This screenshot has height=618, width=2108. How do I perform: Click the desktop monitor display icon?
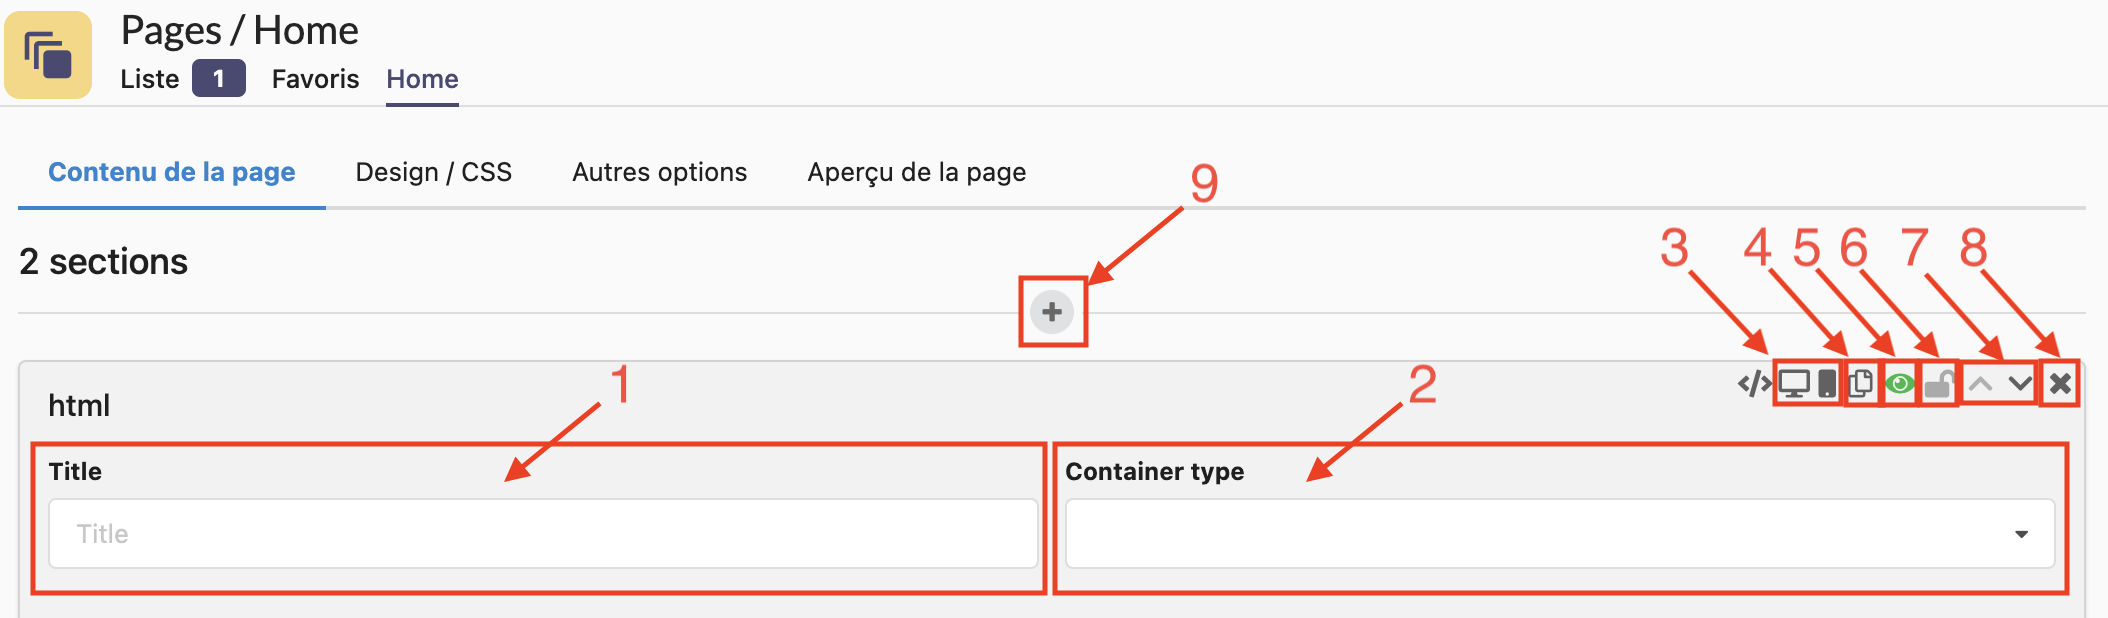[1794, 384]
